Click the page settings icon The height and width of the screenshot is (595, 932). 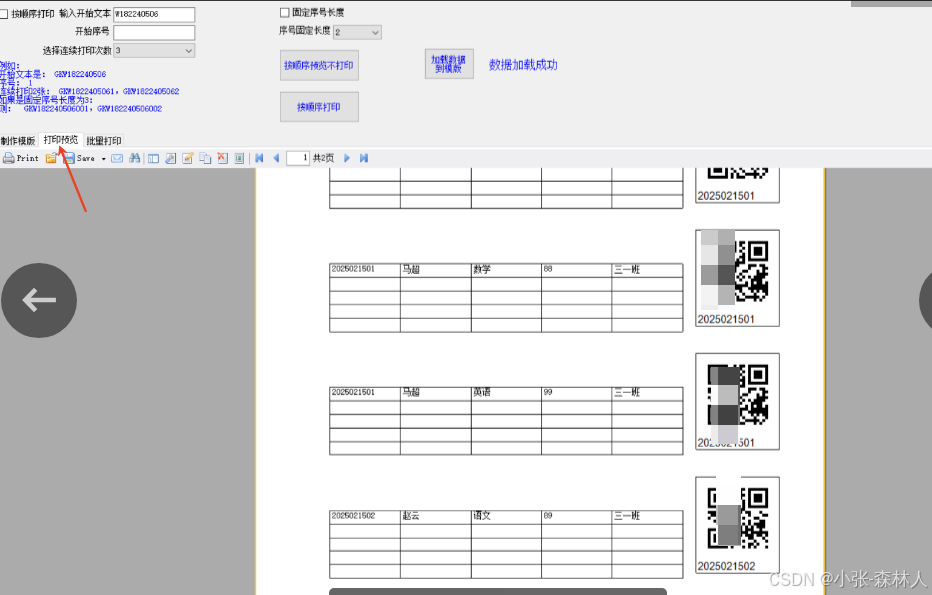(x=239, y=158)
